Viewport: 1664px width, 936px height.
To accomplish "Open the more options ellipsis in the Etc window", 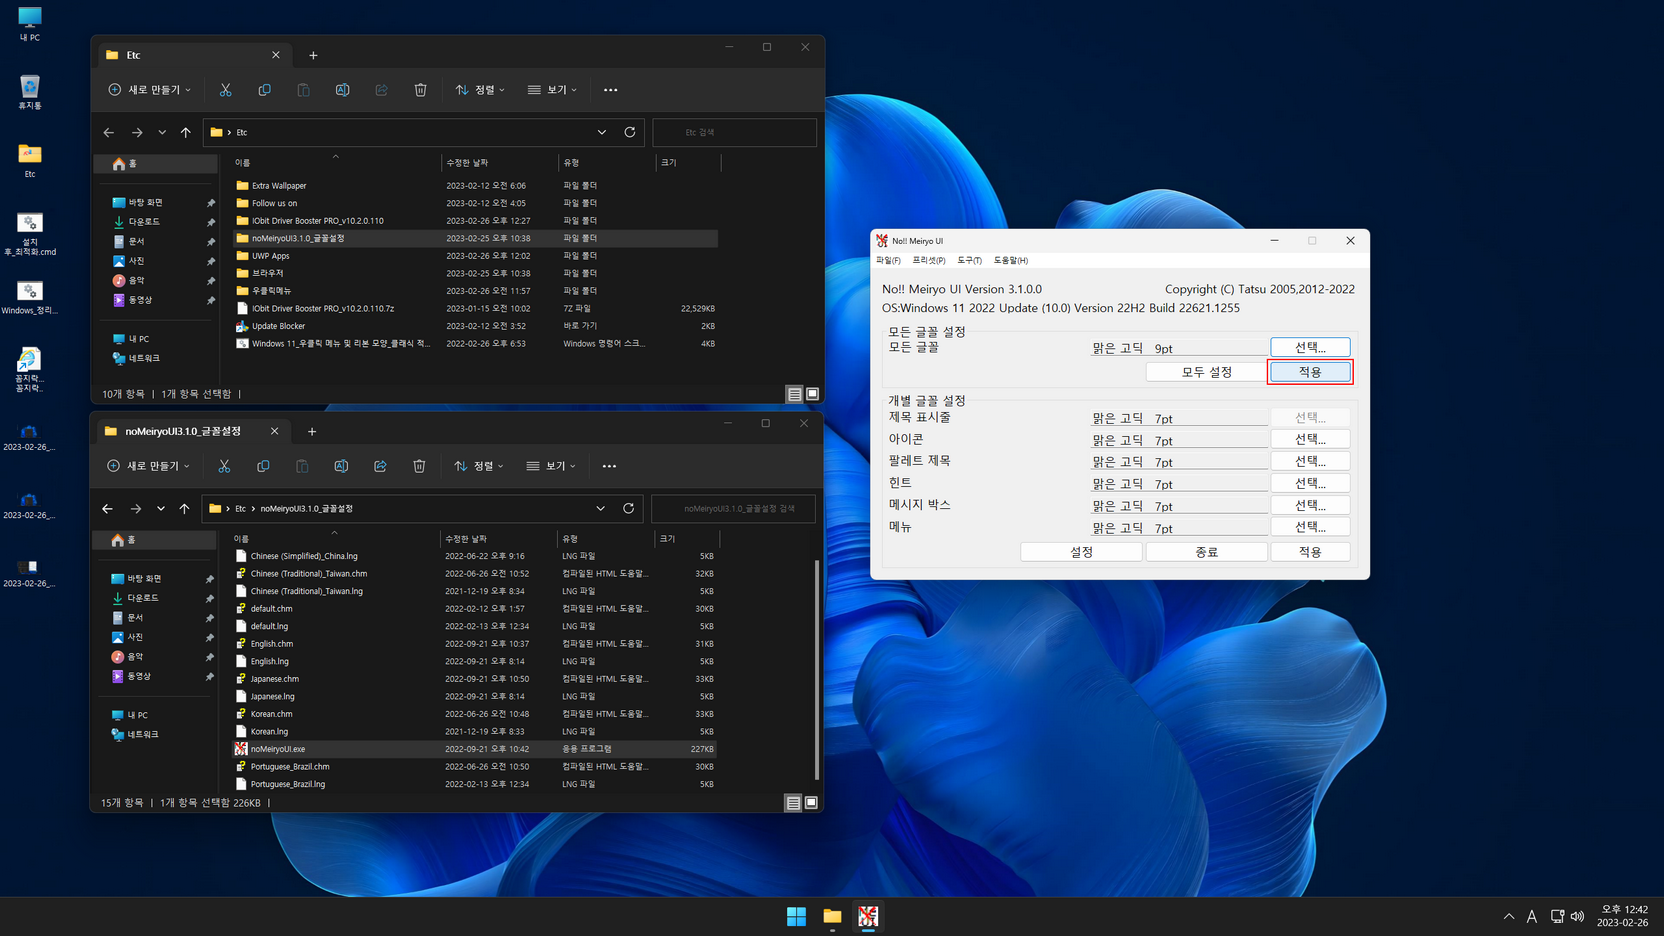I will pos(610,90).
